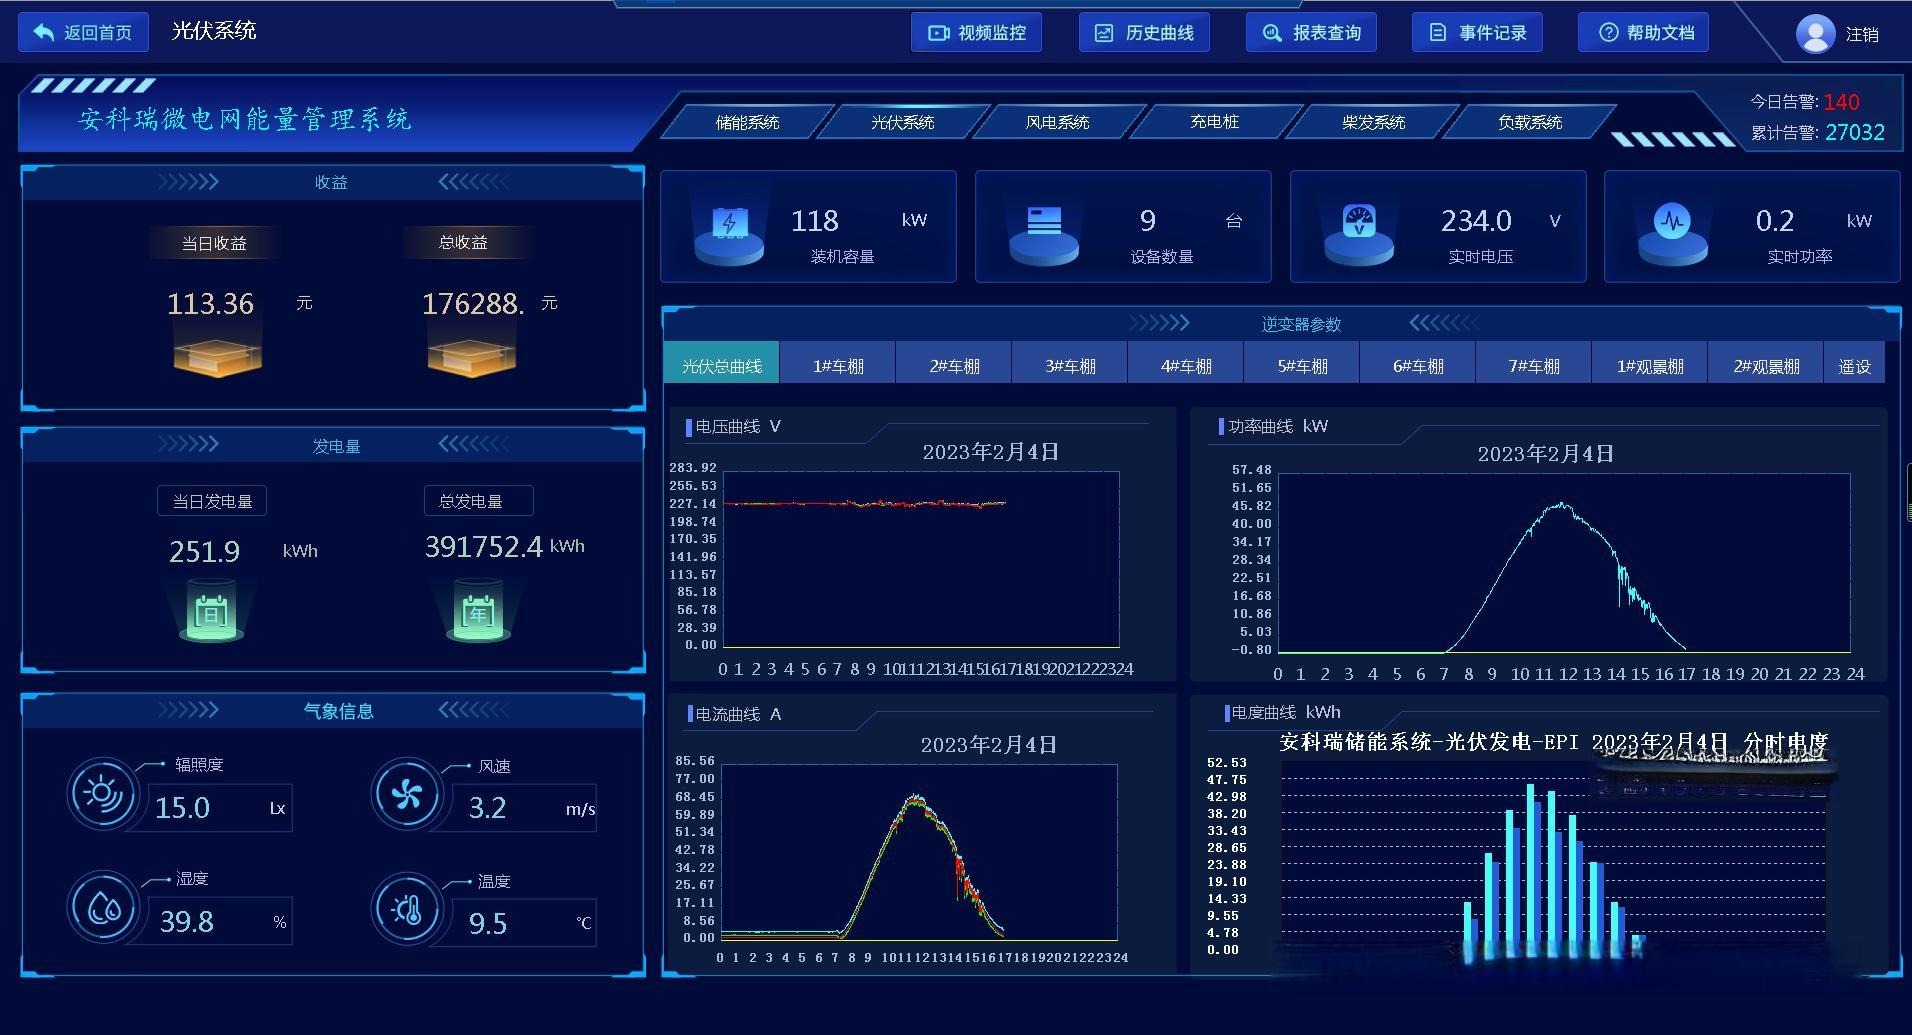The image size is (1912, 1035).
Task: Click the real-time power pulse icon
Action: click(1672, 222)
